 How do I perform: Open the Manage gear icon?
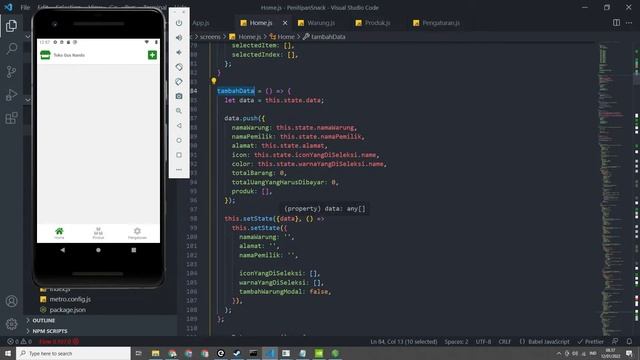[11, 324]
